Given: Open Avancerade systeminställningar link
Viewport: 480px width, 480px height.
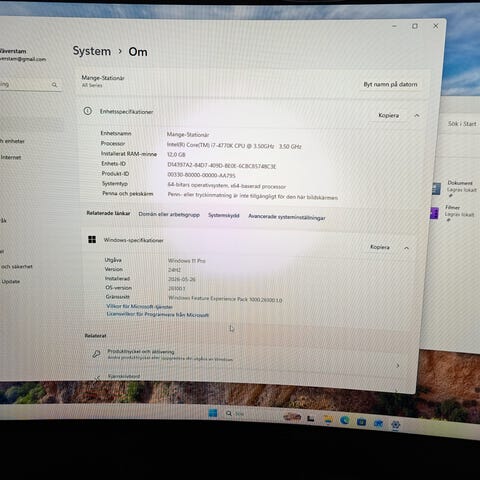Looking at the screenshot, I should 287,217.
